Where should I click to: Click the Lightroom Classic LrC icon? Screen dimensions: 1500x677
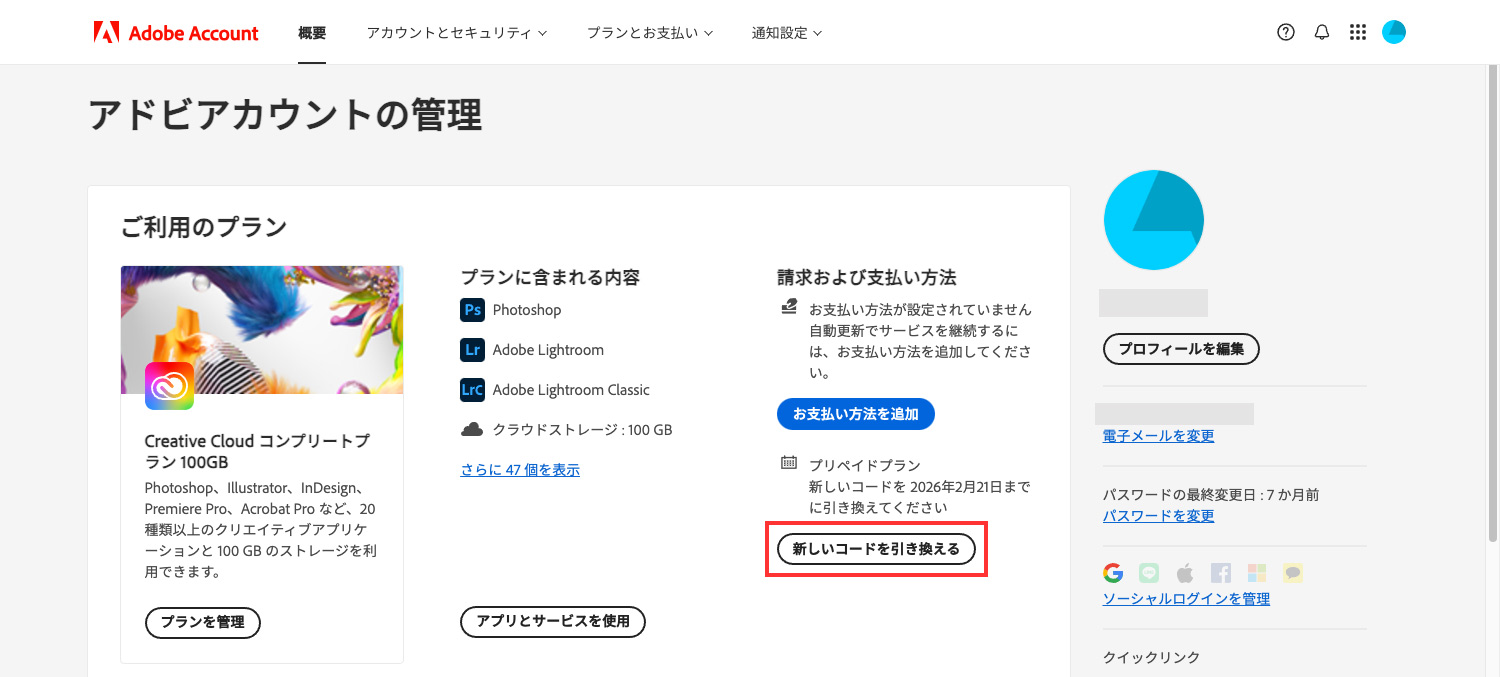472,390
